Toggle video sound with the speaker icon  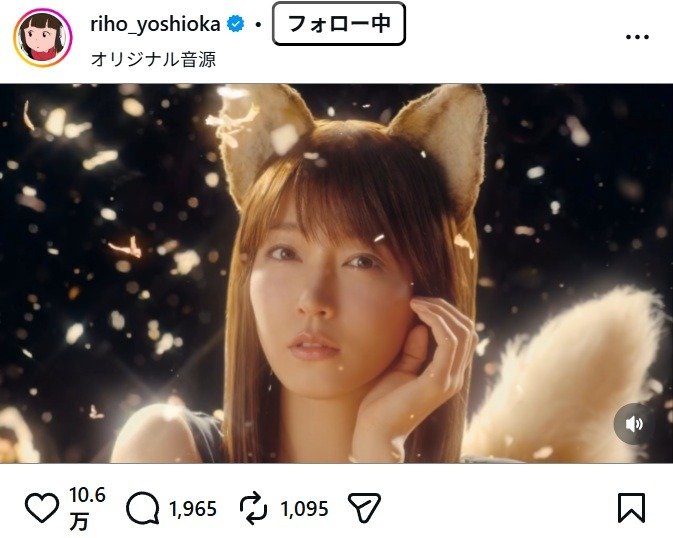tap(634, 424)
